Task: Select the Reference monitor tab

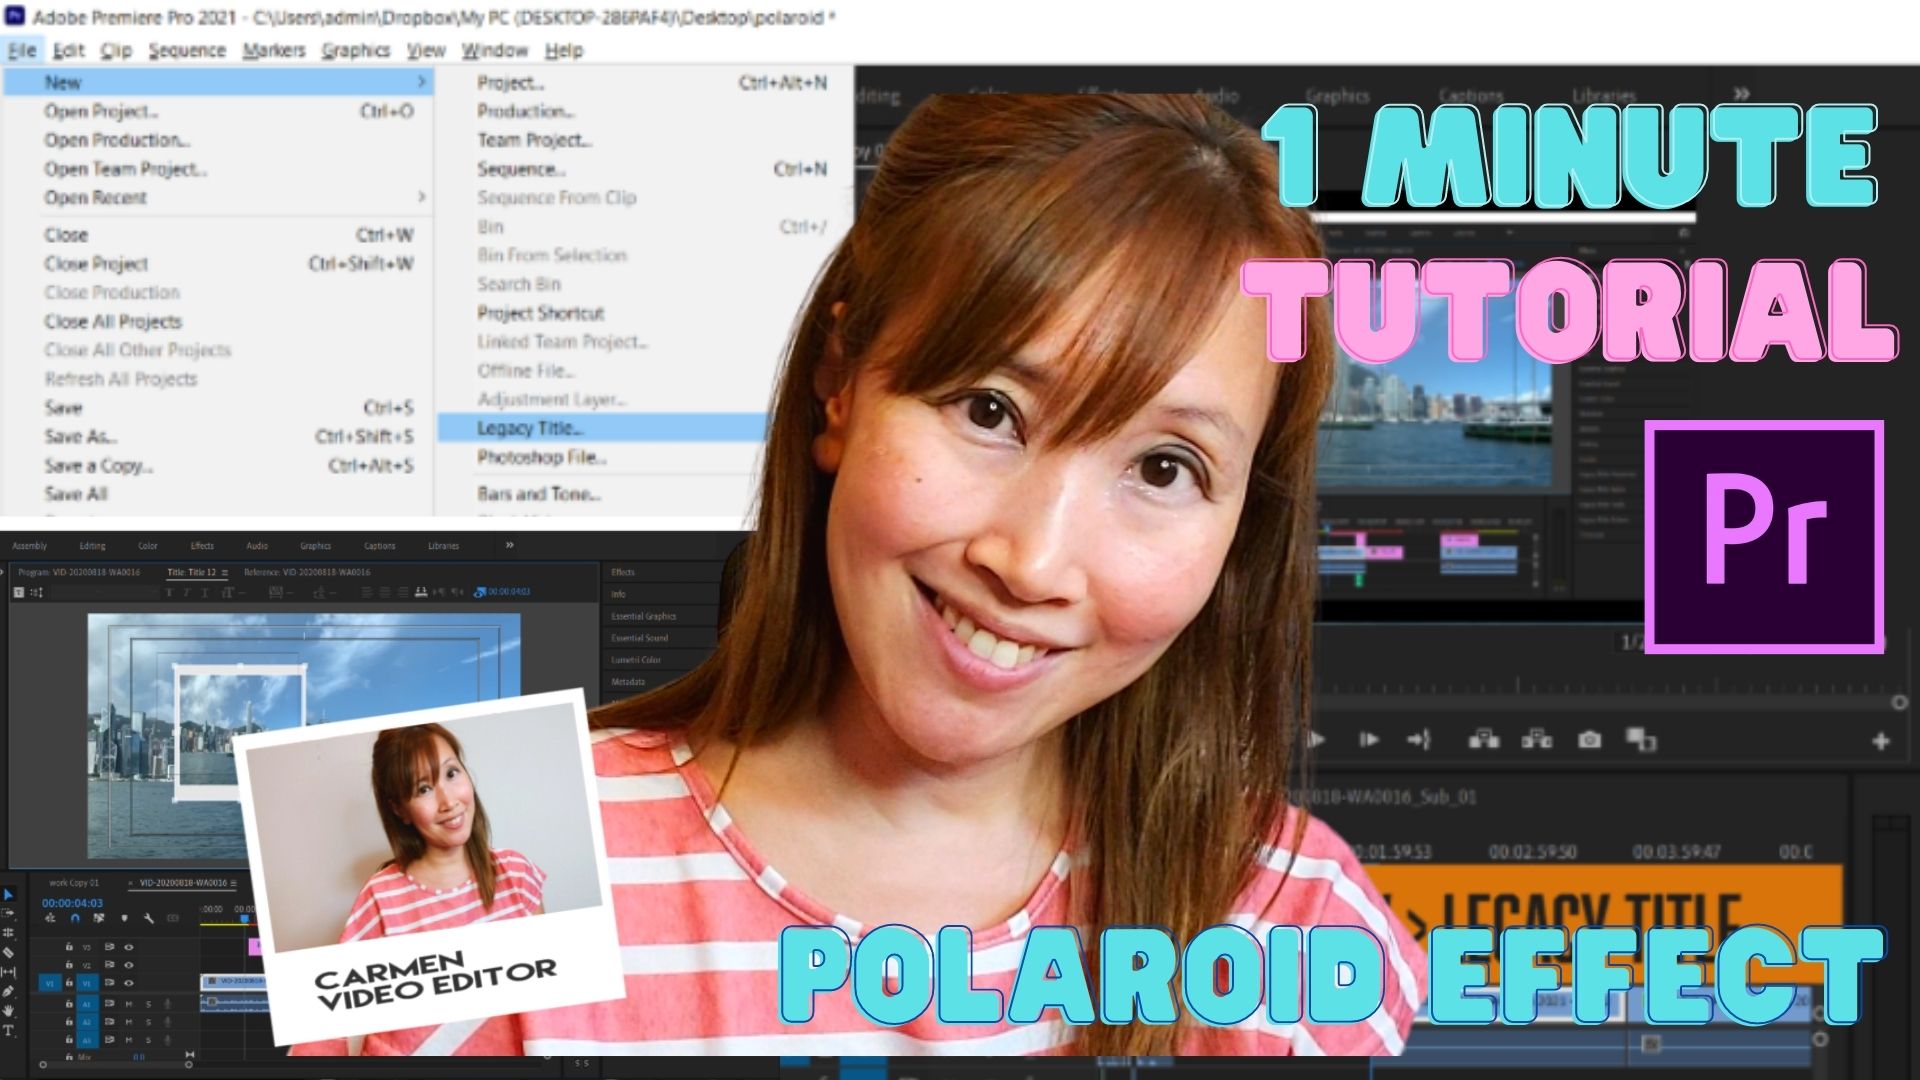Action: 307,573
